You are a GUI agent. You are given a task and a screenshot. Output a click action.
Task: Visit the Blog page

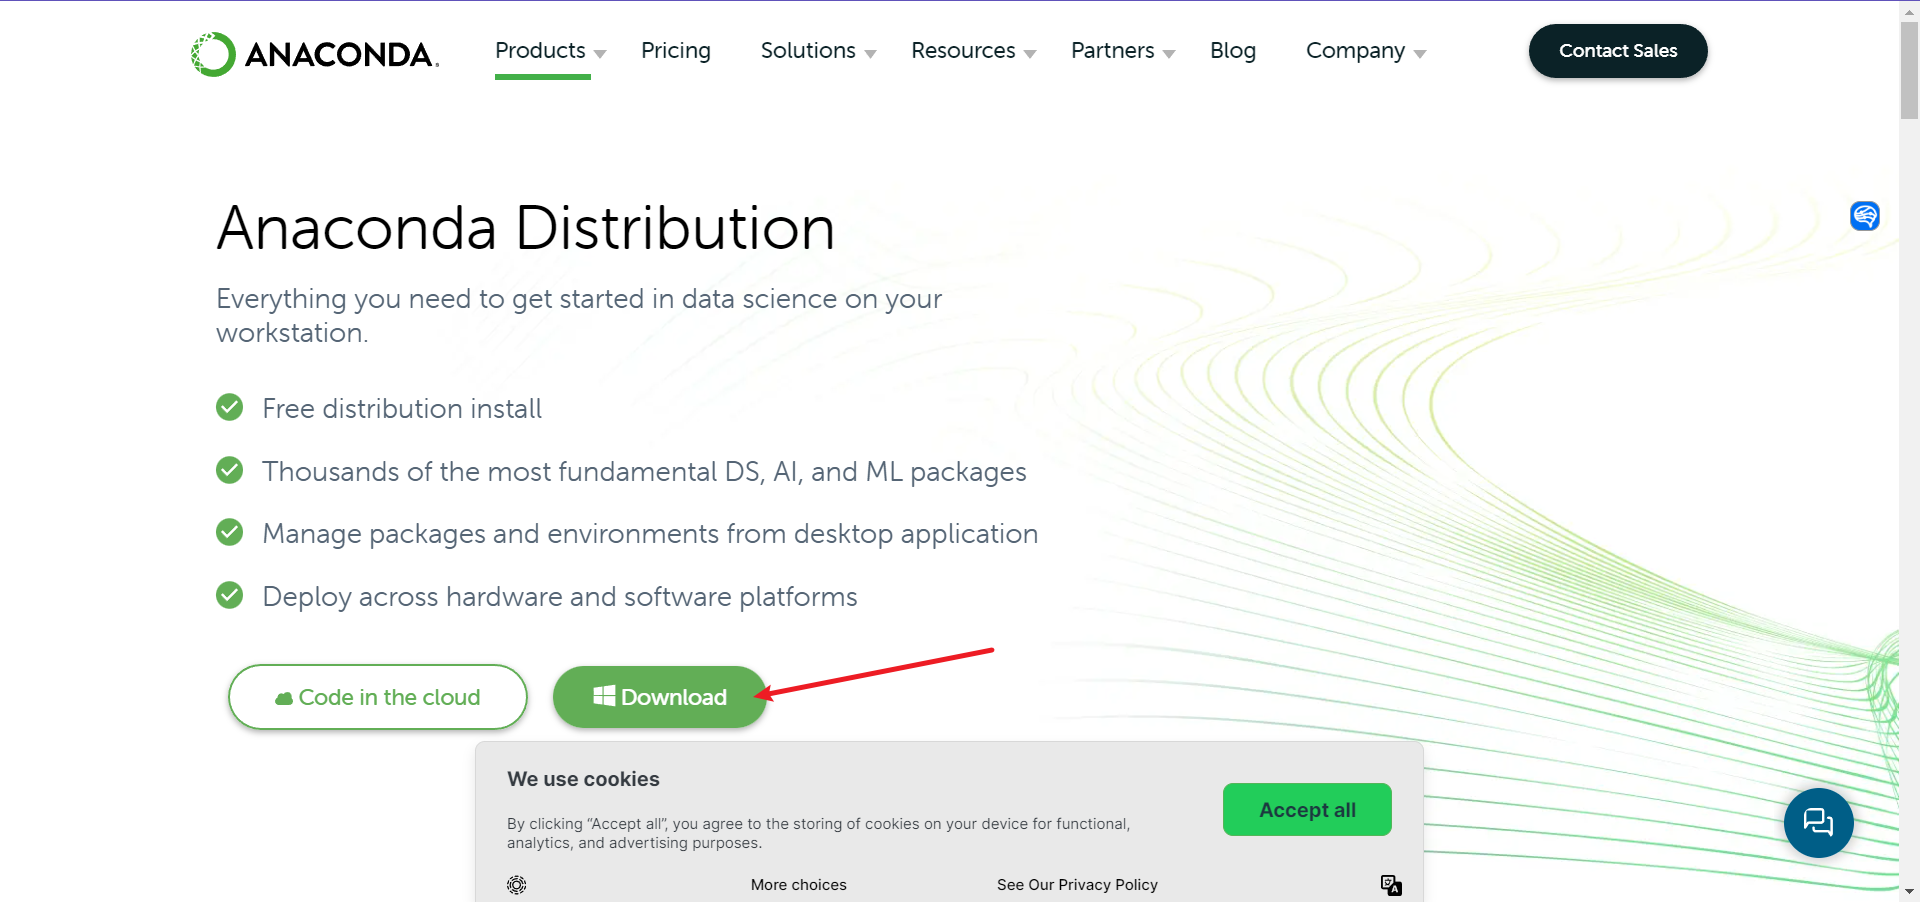point(1233,50)
